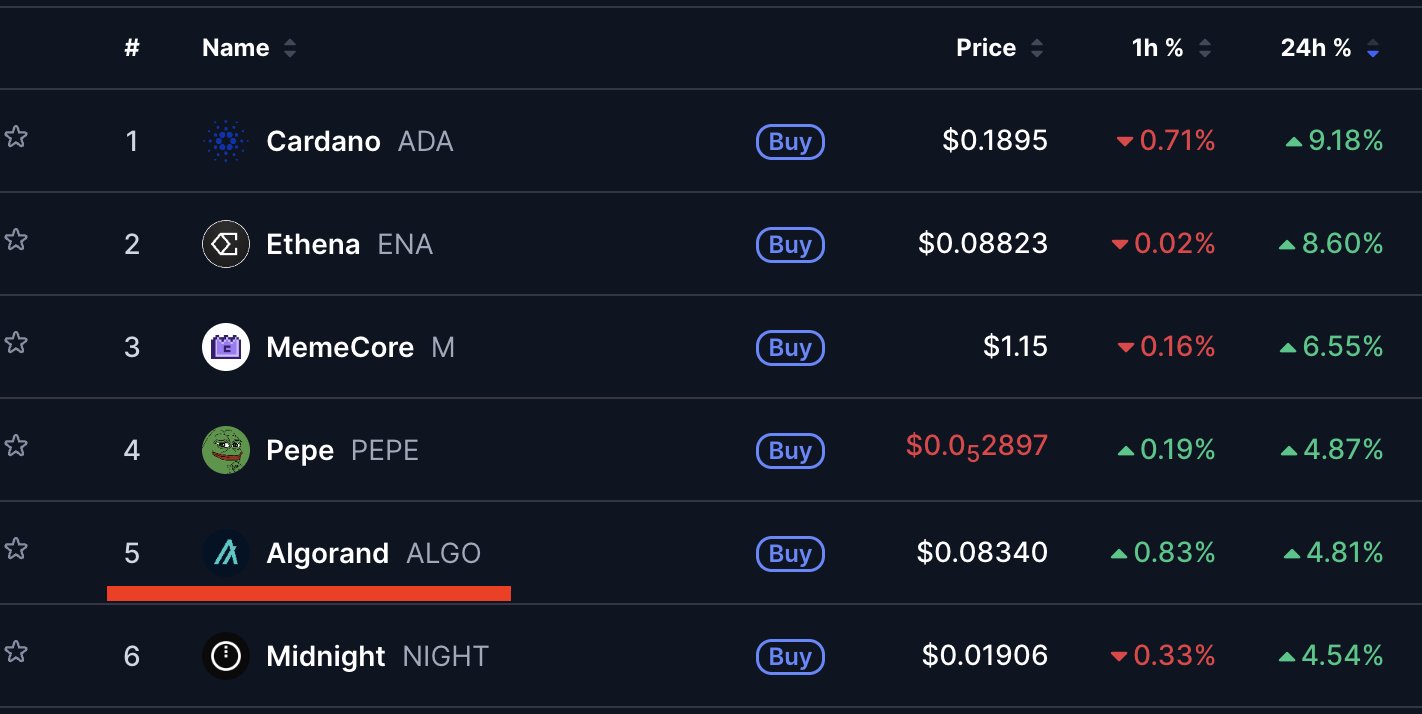Click the Cardano coin logo icon
Viewport: 1422px width, 714px height.
(226, 141)
